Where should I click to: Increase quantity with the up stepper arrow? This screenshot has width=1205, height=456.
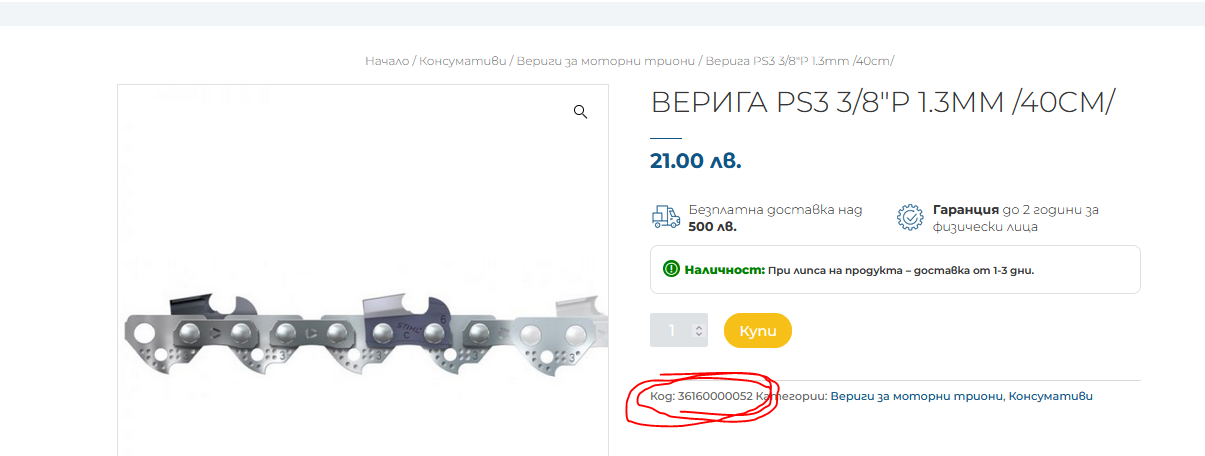point(698,325)
